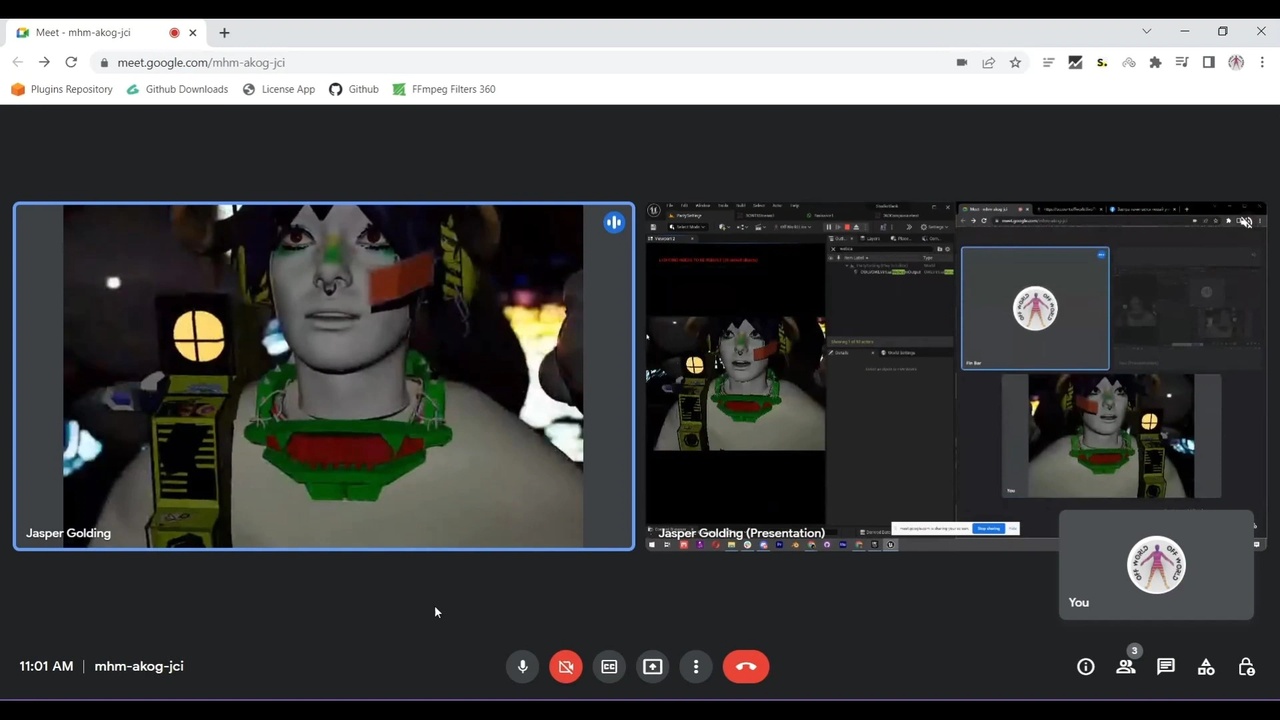This screenshot has width=1280, height=720.
Task: Open Extensions puzzle menu
Action: pos(1156,62)
